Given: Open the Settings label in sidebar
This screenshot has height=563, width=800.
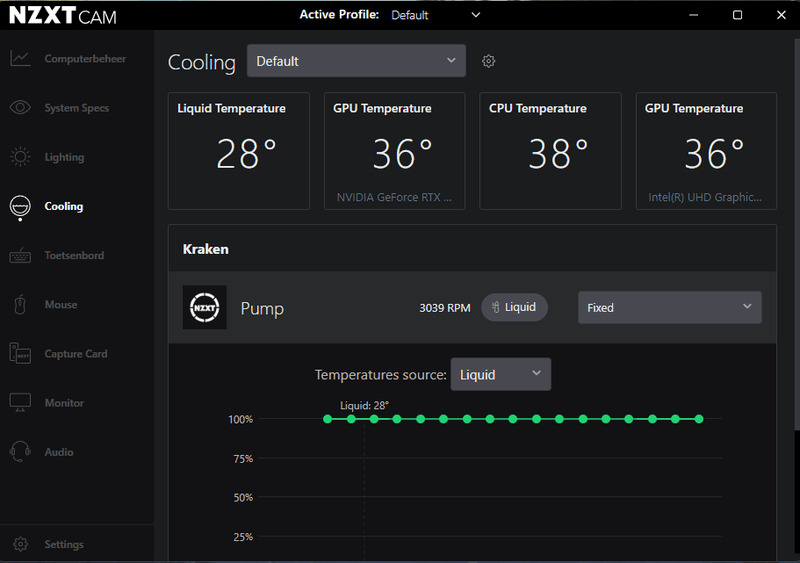Looking at the screenshot, I should pyautogui.click(x=64, y=544).
